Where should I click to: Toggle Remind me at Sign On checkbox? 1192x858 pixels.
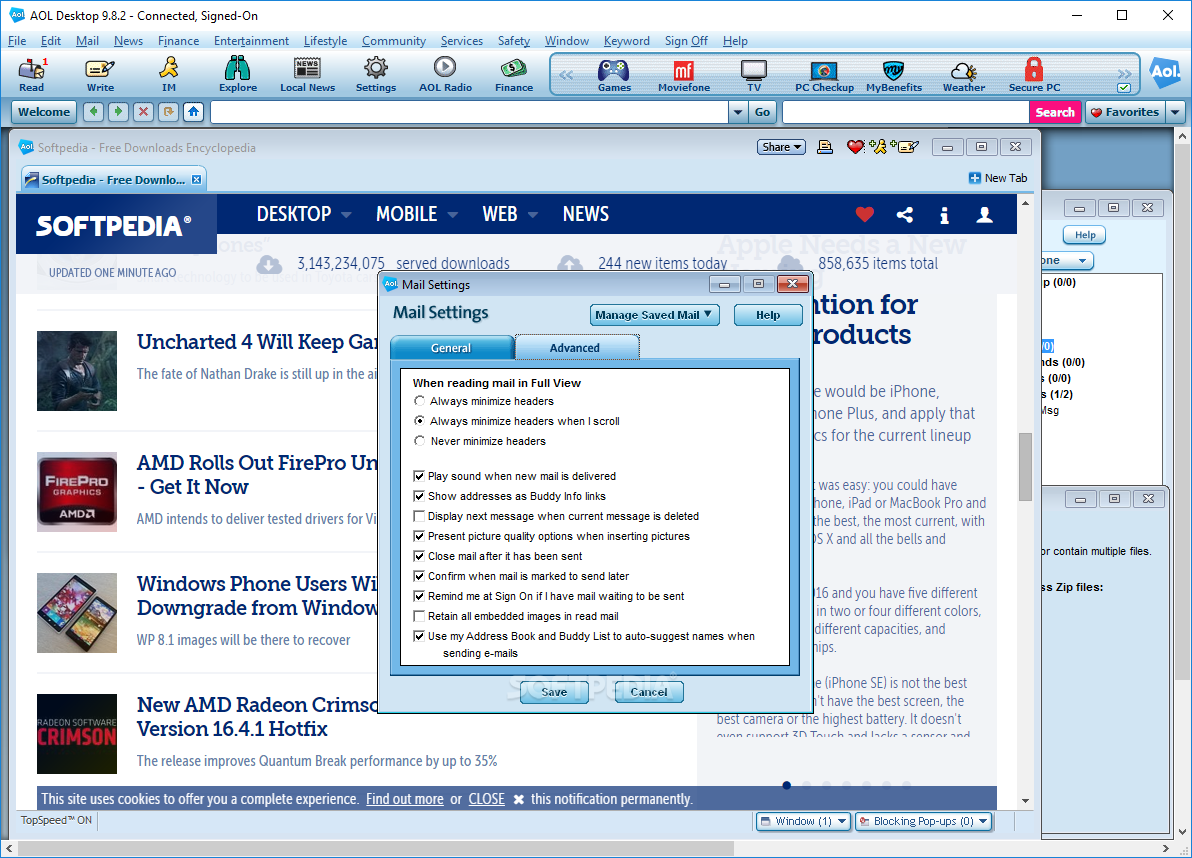click(x=419, y=596)
